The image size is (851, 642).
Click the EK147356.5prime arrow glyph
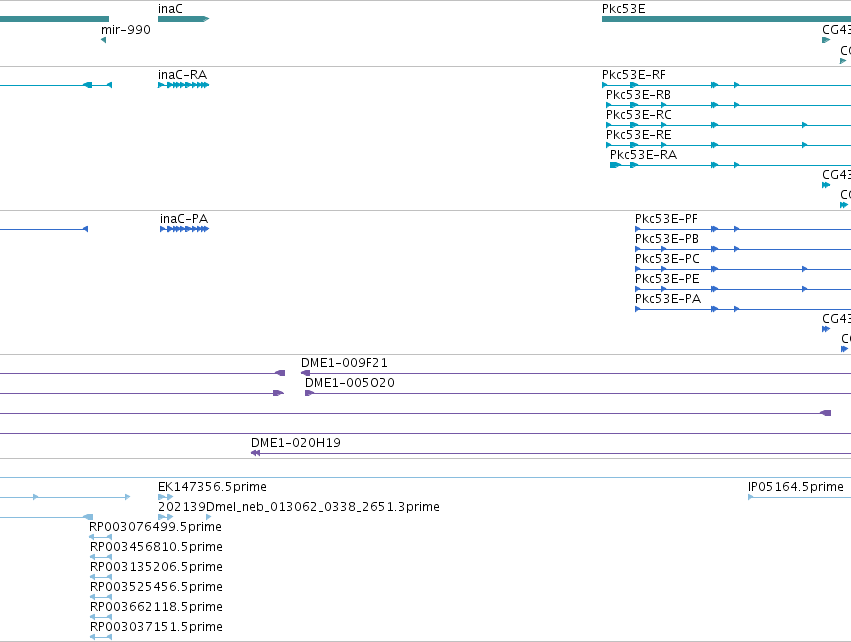pyautogui.click(x=166, y=497)
